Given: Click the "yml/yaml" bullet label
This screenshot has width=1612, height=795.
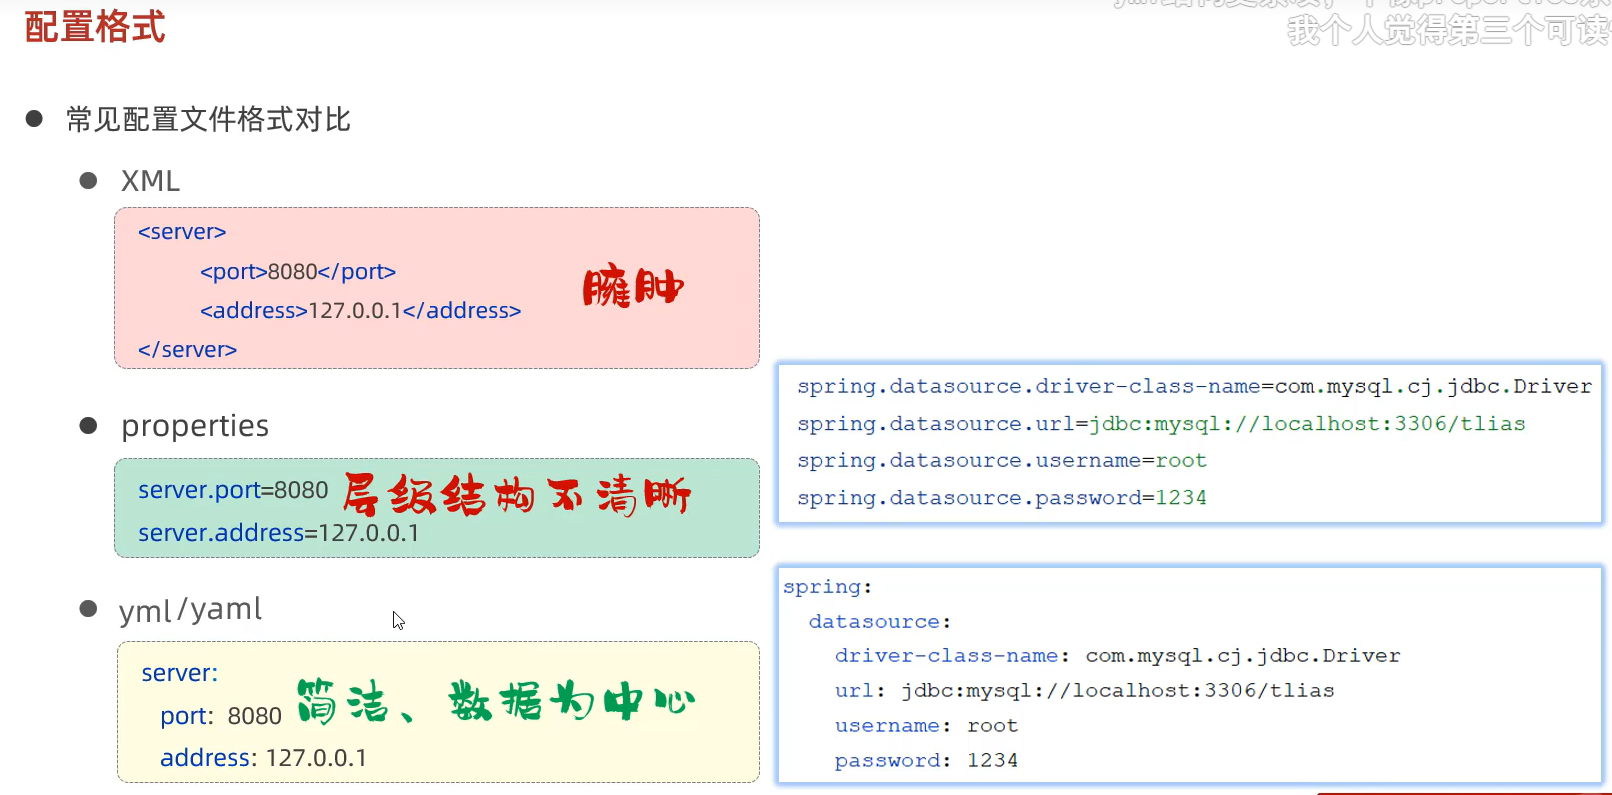Looking at the screenshot, I should tap(190, 610).
